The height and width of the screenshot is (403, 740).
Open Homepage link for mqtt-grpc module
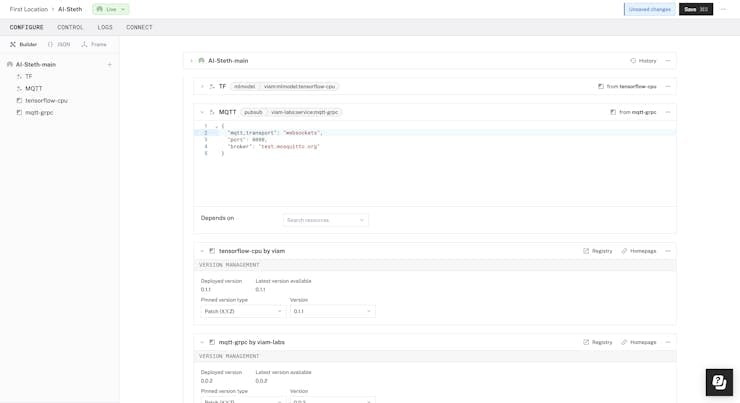(638, 342)
